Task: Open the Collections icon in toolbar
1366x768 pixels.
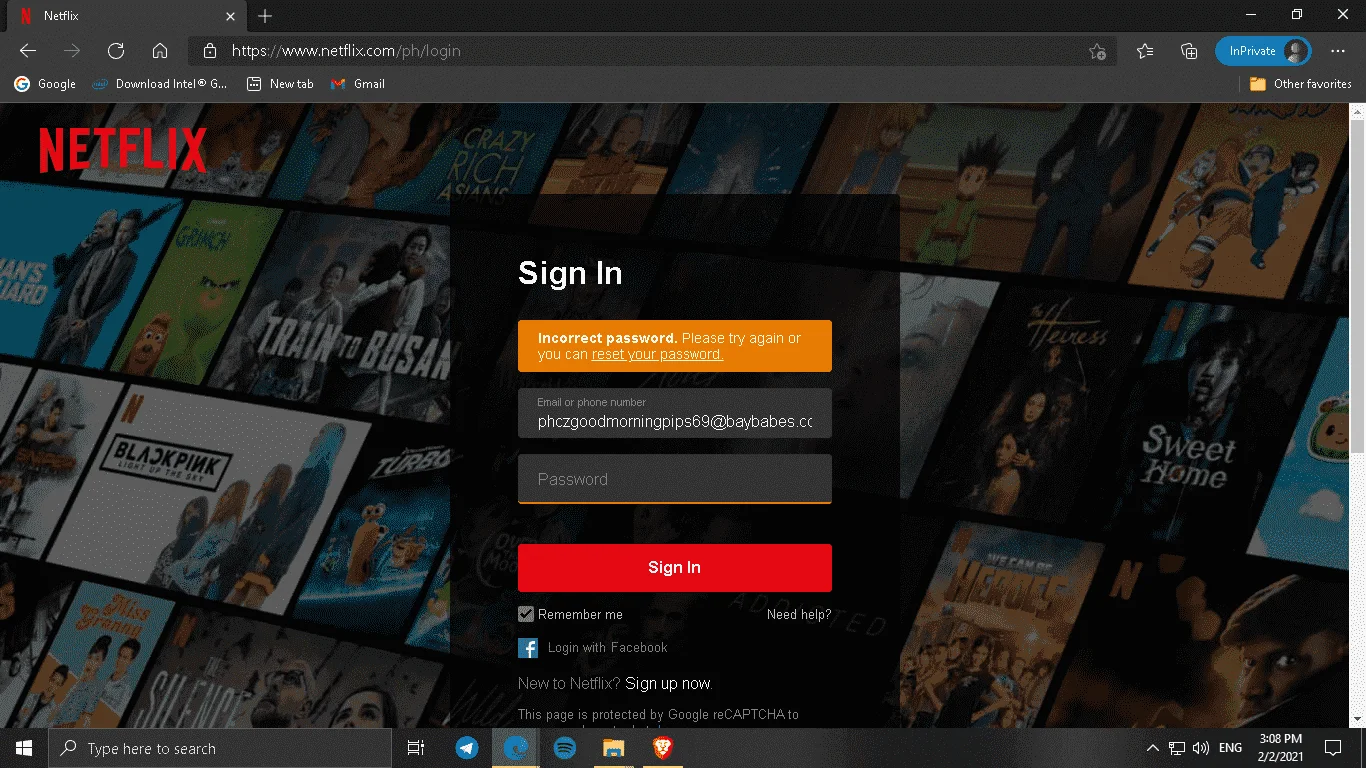Action: coord(1189,51)
